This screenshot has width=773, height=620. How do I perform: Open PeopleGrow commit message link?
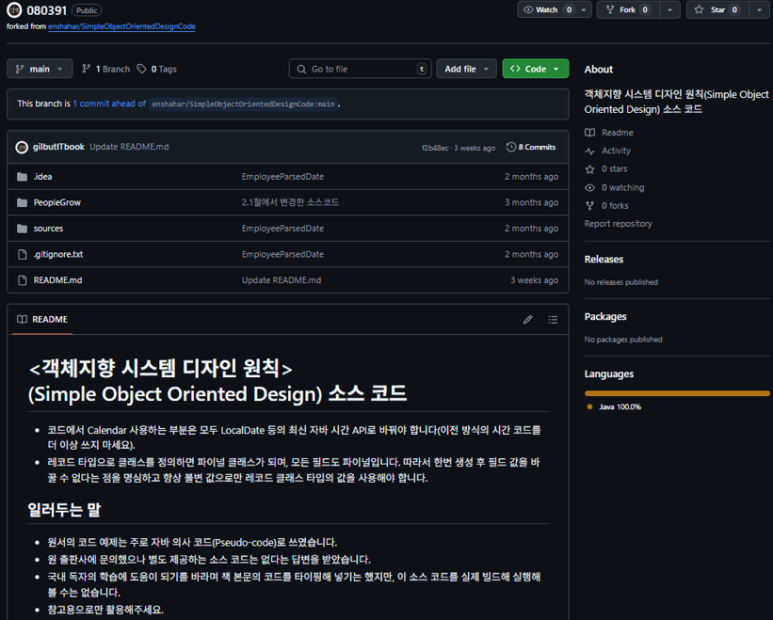coord(290,203)
